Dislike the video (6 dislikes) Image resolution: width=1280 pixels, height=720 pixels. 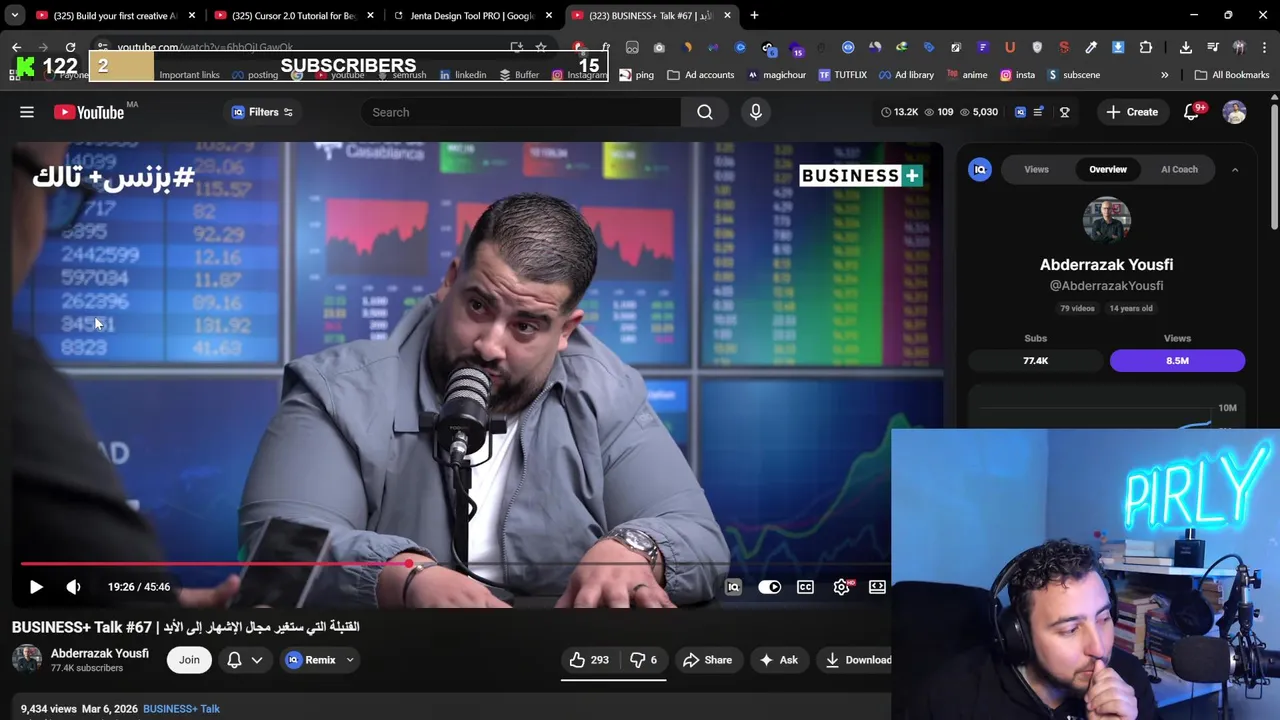[x=644, y=660]
